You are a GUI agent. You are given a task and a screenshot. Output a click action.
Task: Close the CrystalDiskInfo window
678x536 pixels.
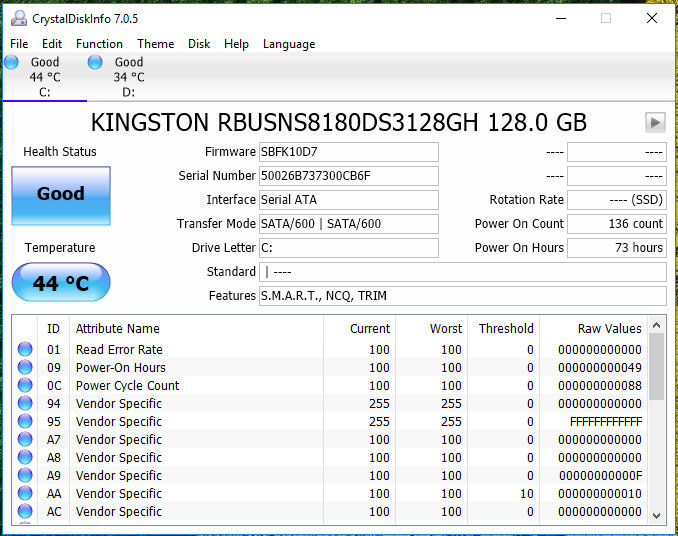click(652, 18)
